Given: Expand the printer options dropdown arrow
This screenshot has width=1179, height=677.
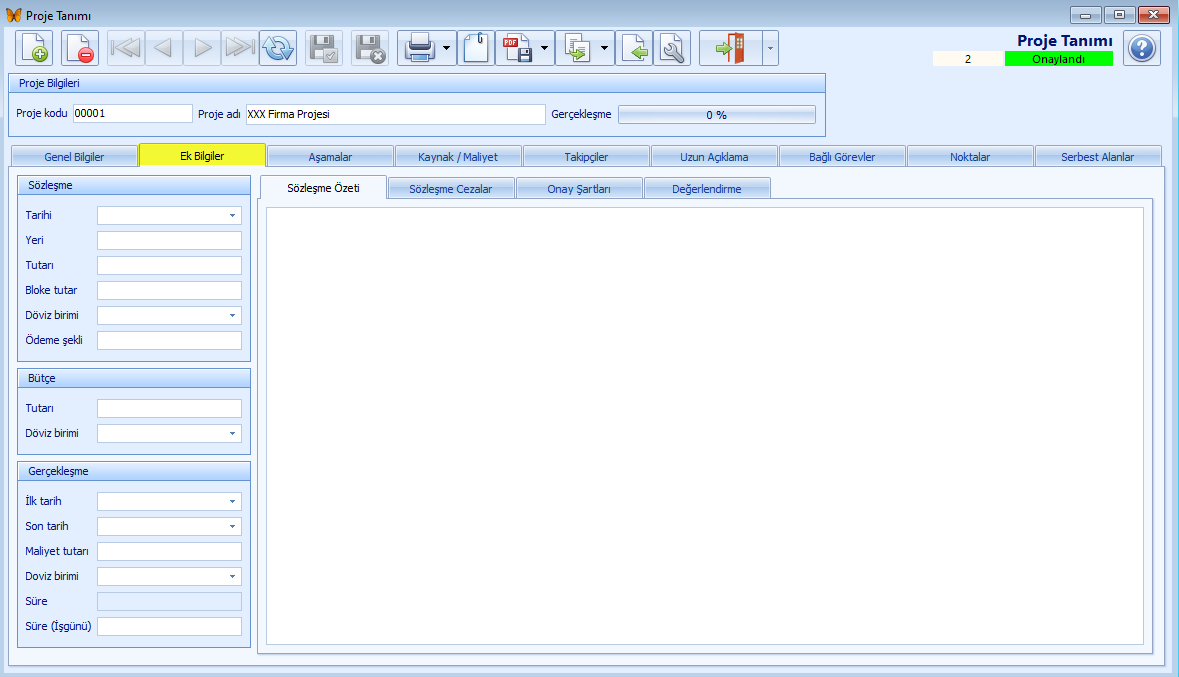Looking at the screenshot, I should pyautogui.click(x=446, y=48).
